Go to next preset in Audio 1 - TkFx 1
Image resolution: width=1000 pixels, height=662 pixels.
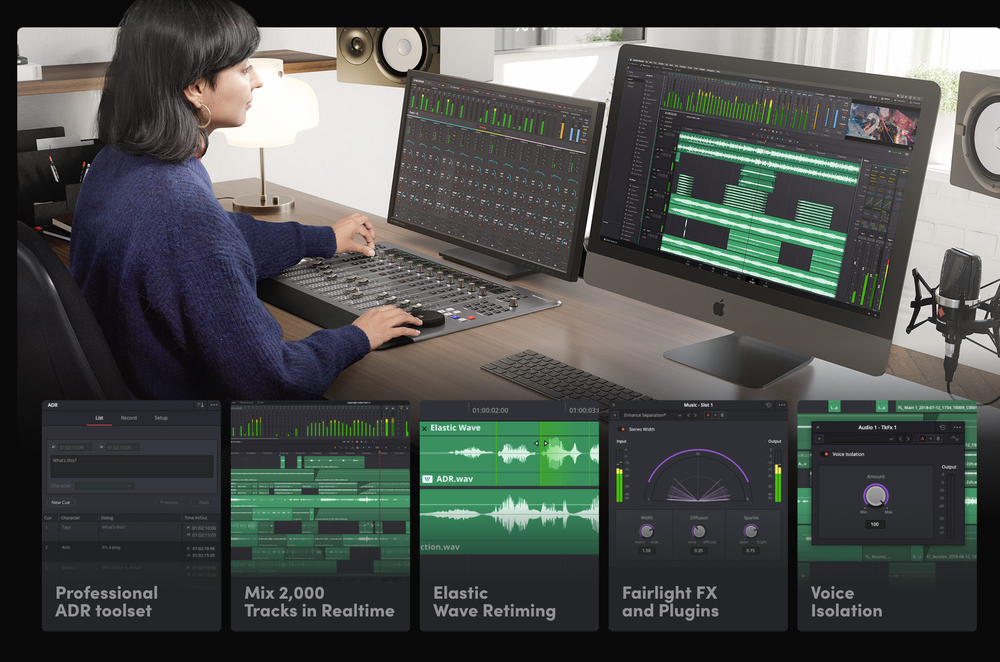908,439
